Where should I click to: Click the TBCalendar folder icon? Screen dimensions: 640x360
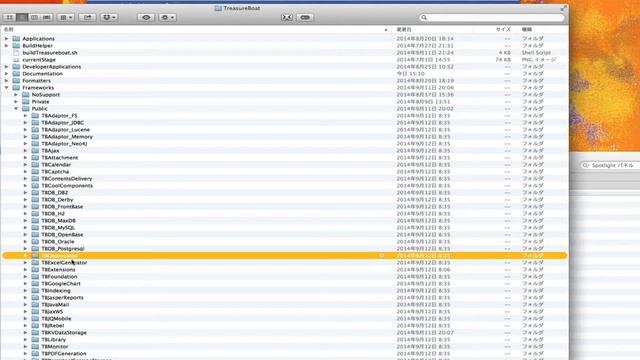tap(35, 164)
